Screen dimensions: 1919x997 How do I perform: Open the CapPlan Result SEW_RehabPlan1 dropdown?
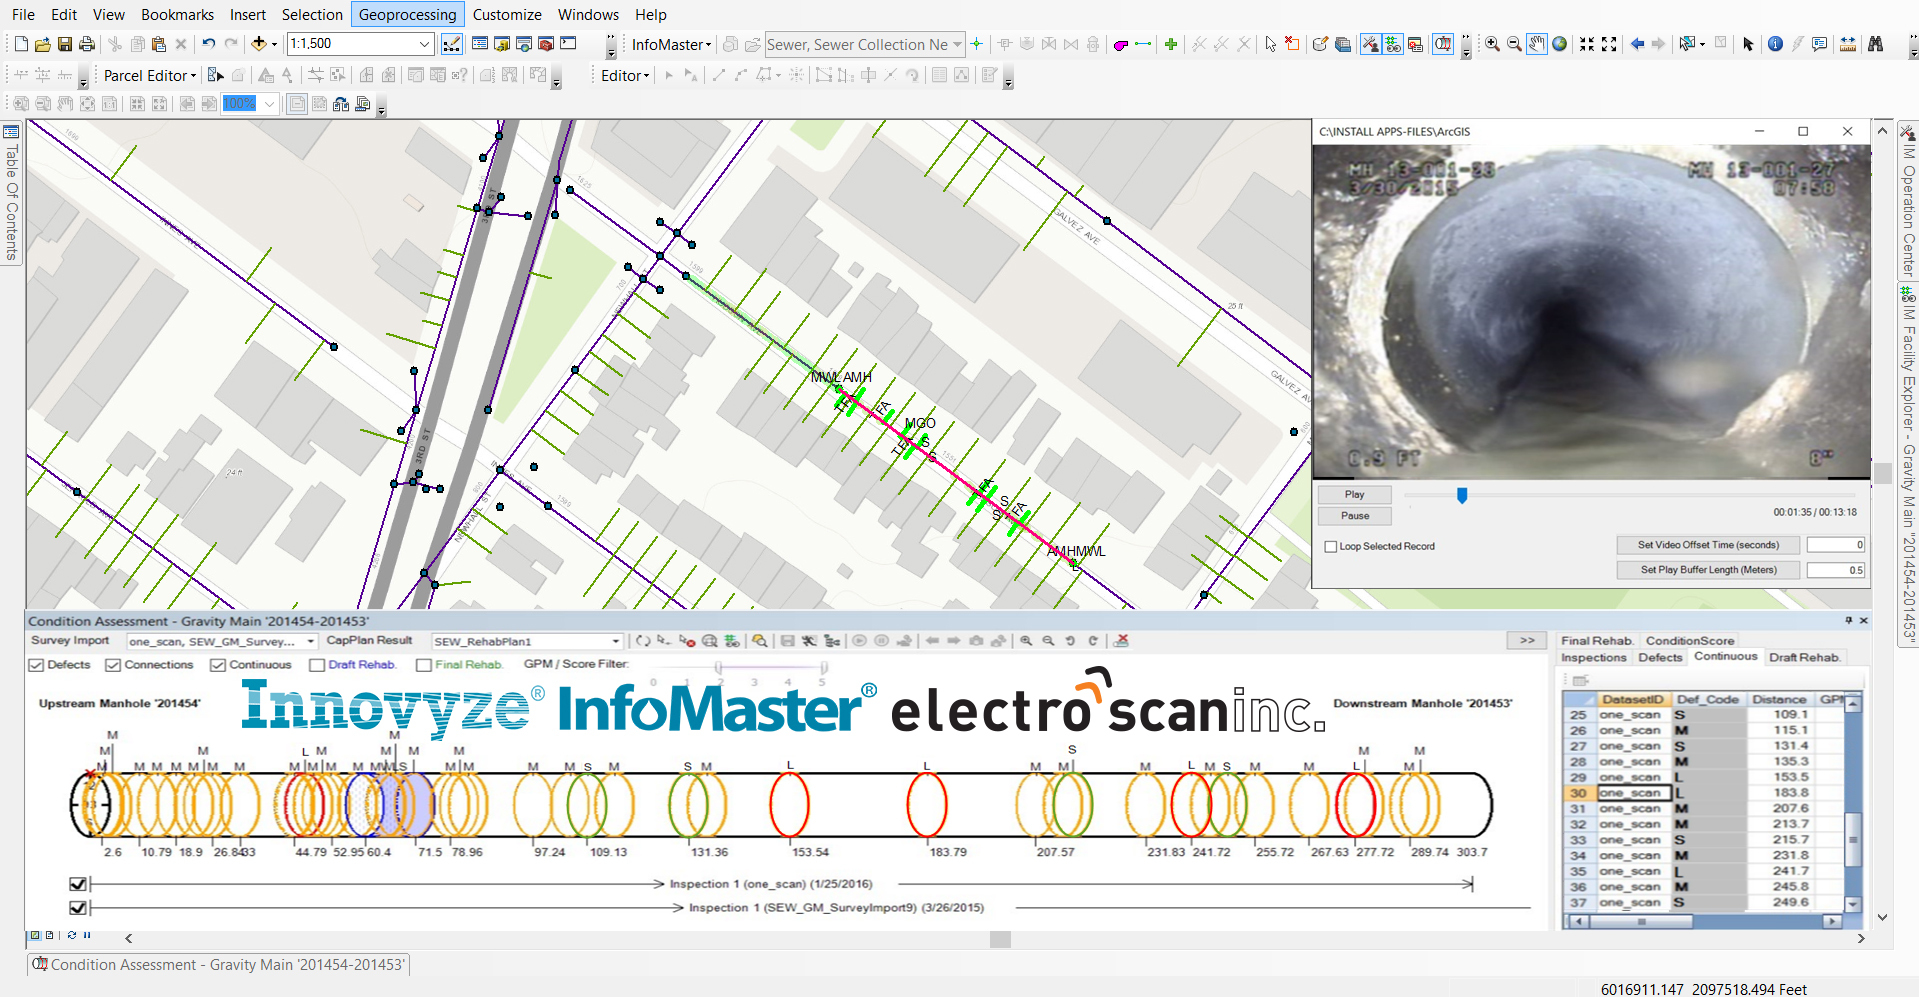coord(615,642)
